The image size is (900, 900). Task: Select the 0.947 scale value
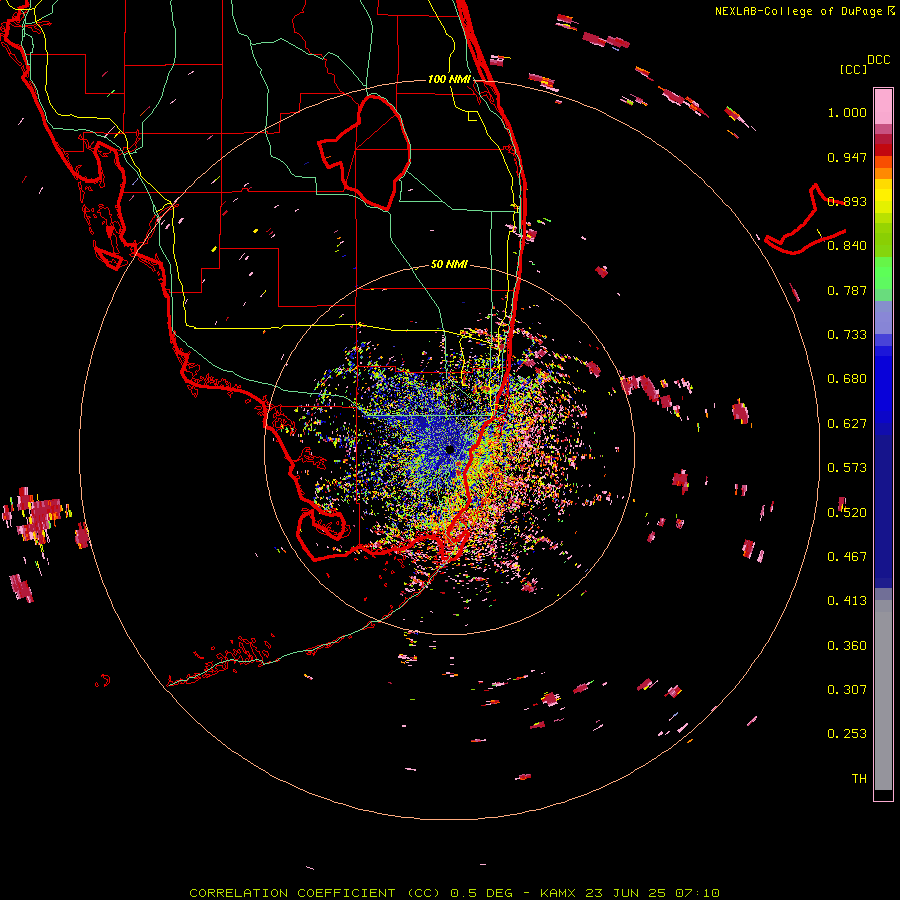coord(847,157)
